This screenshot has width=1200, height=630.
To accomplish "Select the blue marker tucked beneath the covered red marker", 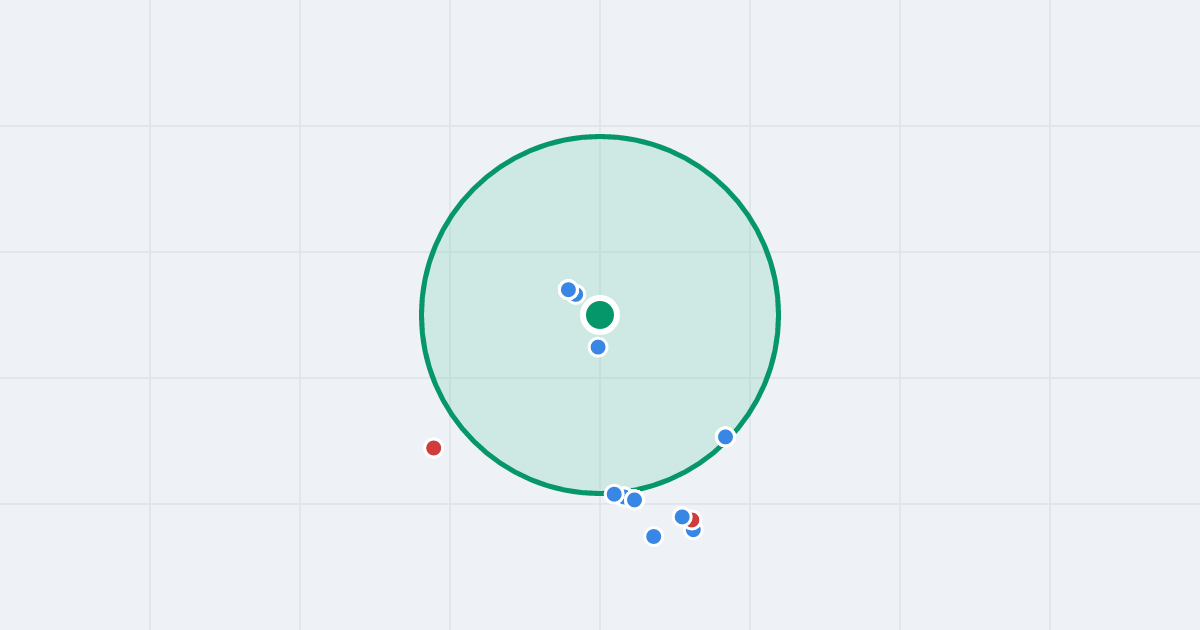I will (x=694, y=531).
